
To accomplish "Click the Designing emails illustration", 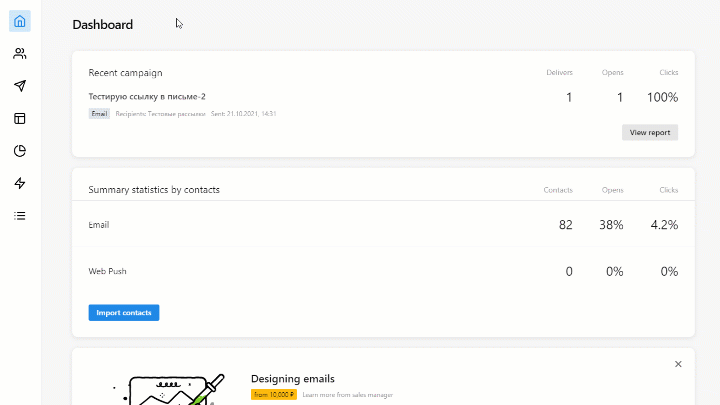I will pyautogui.click(x=169, y=389).
